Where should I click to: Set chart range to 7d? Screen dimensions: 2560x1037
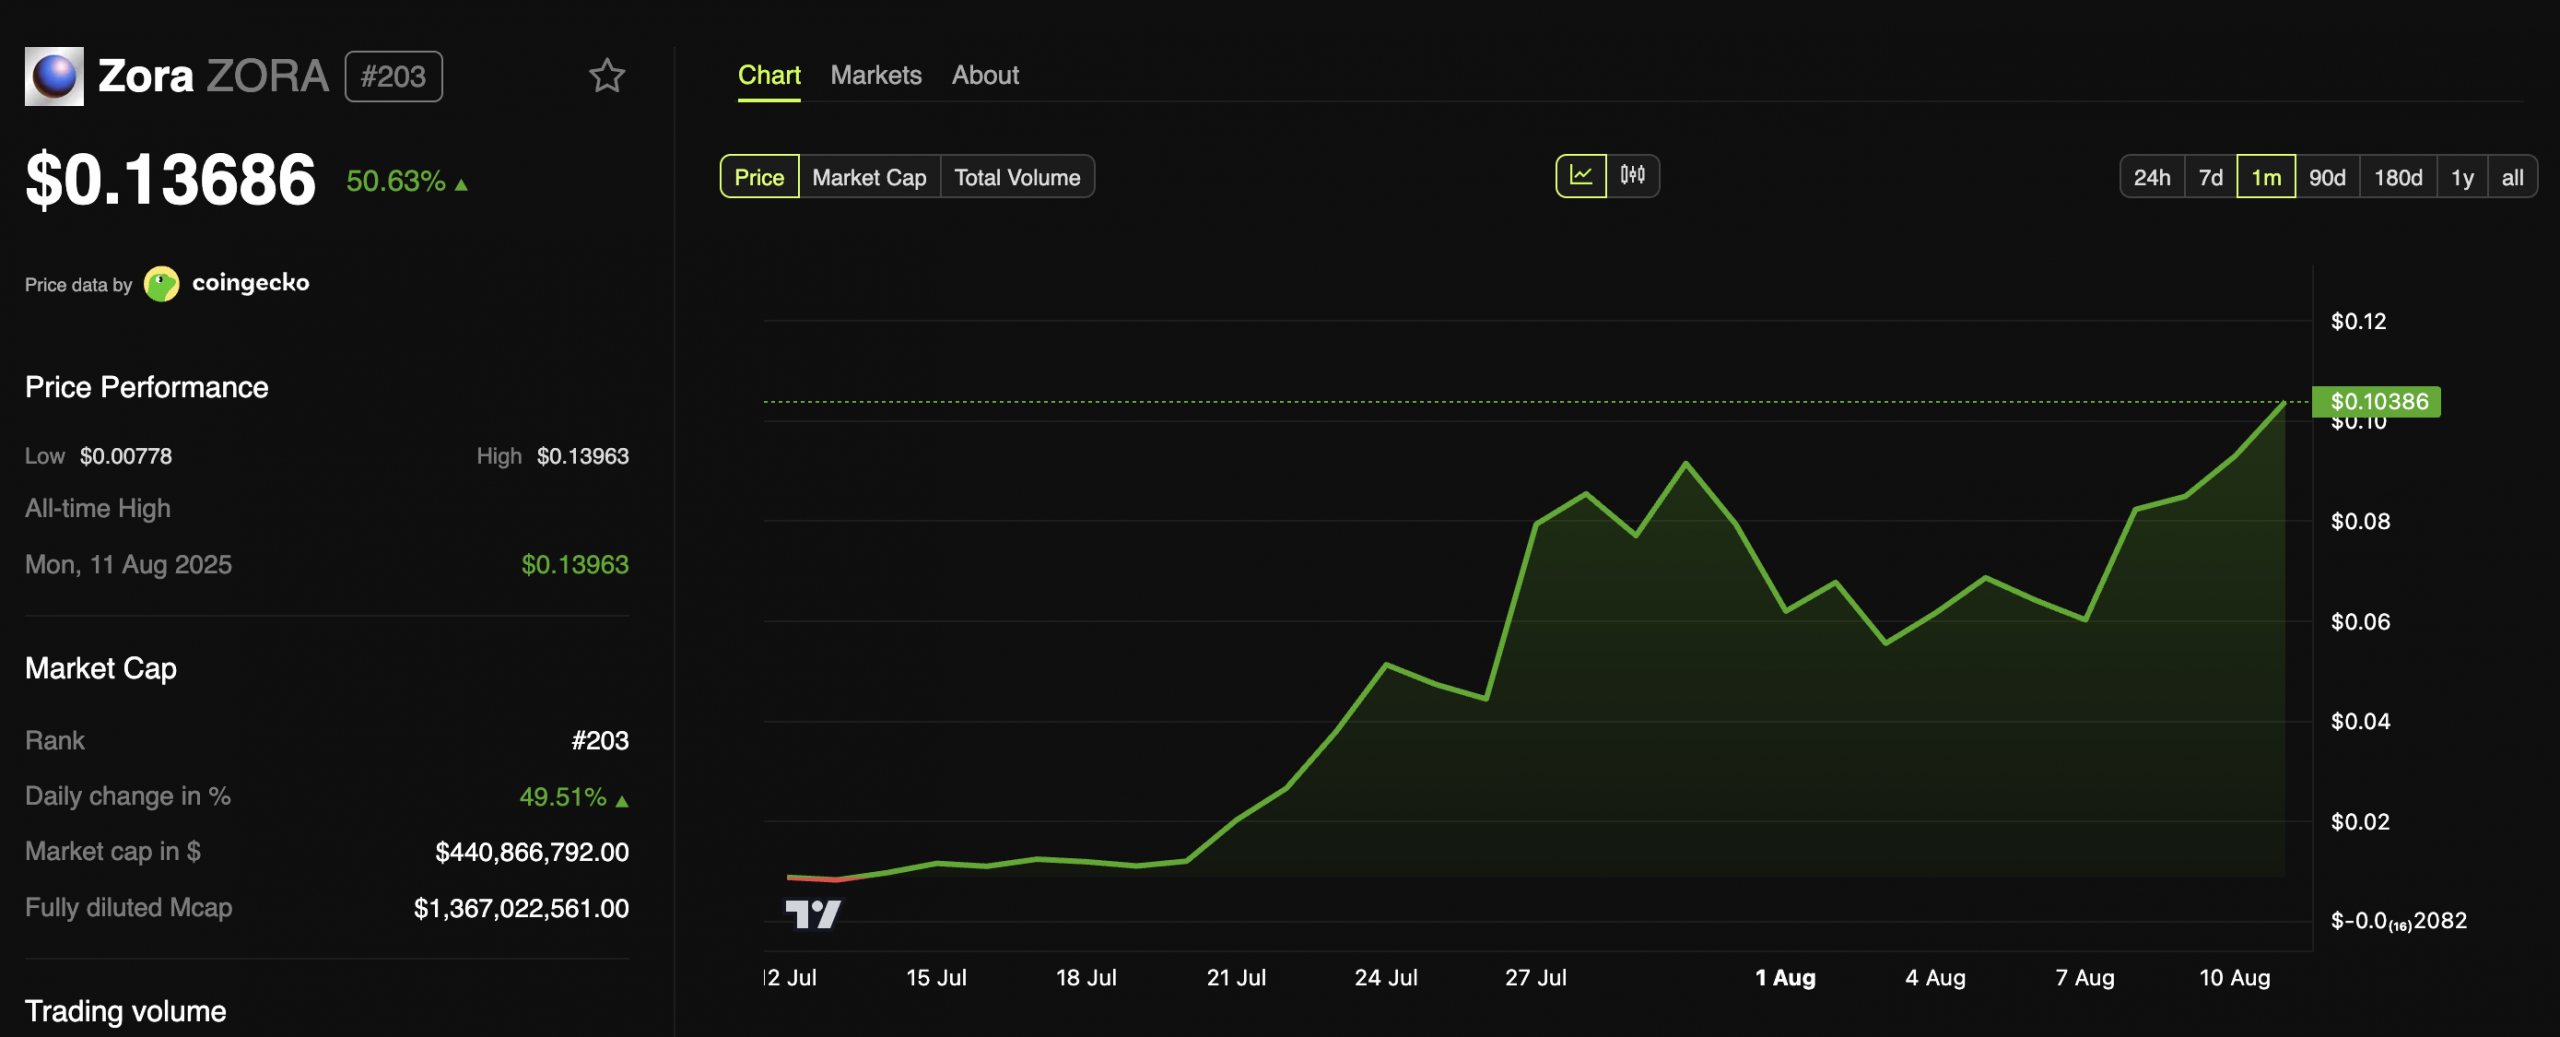[2210, 177]
